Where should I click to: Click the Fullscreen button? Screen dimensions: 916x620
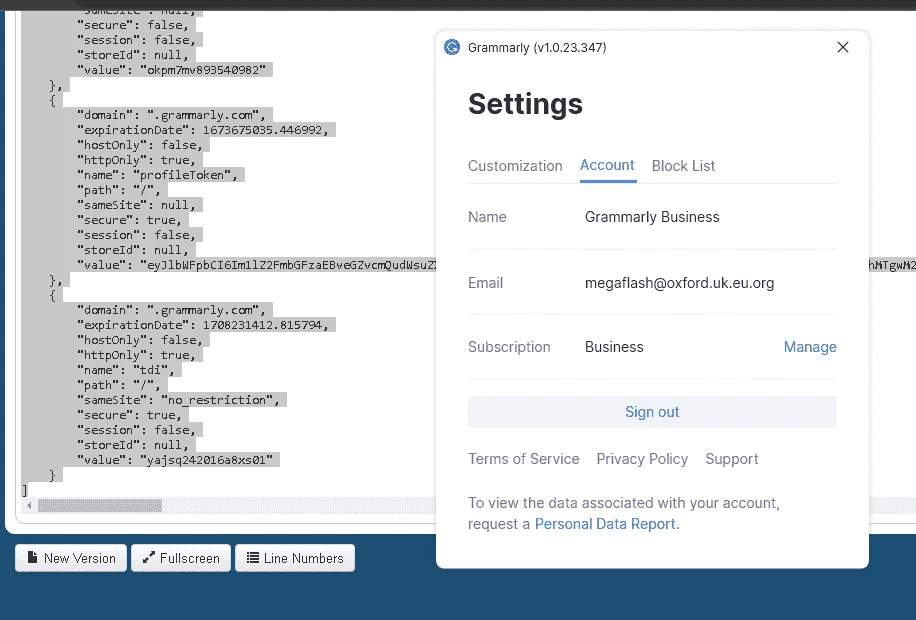coord(181,558)
